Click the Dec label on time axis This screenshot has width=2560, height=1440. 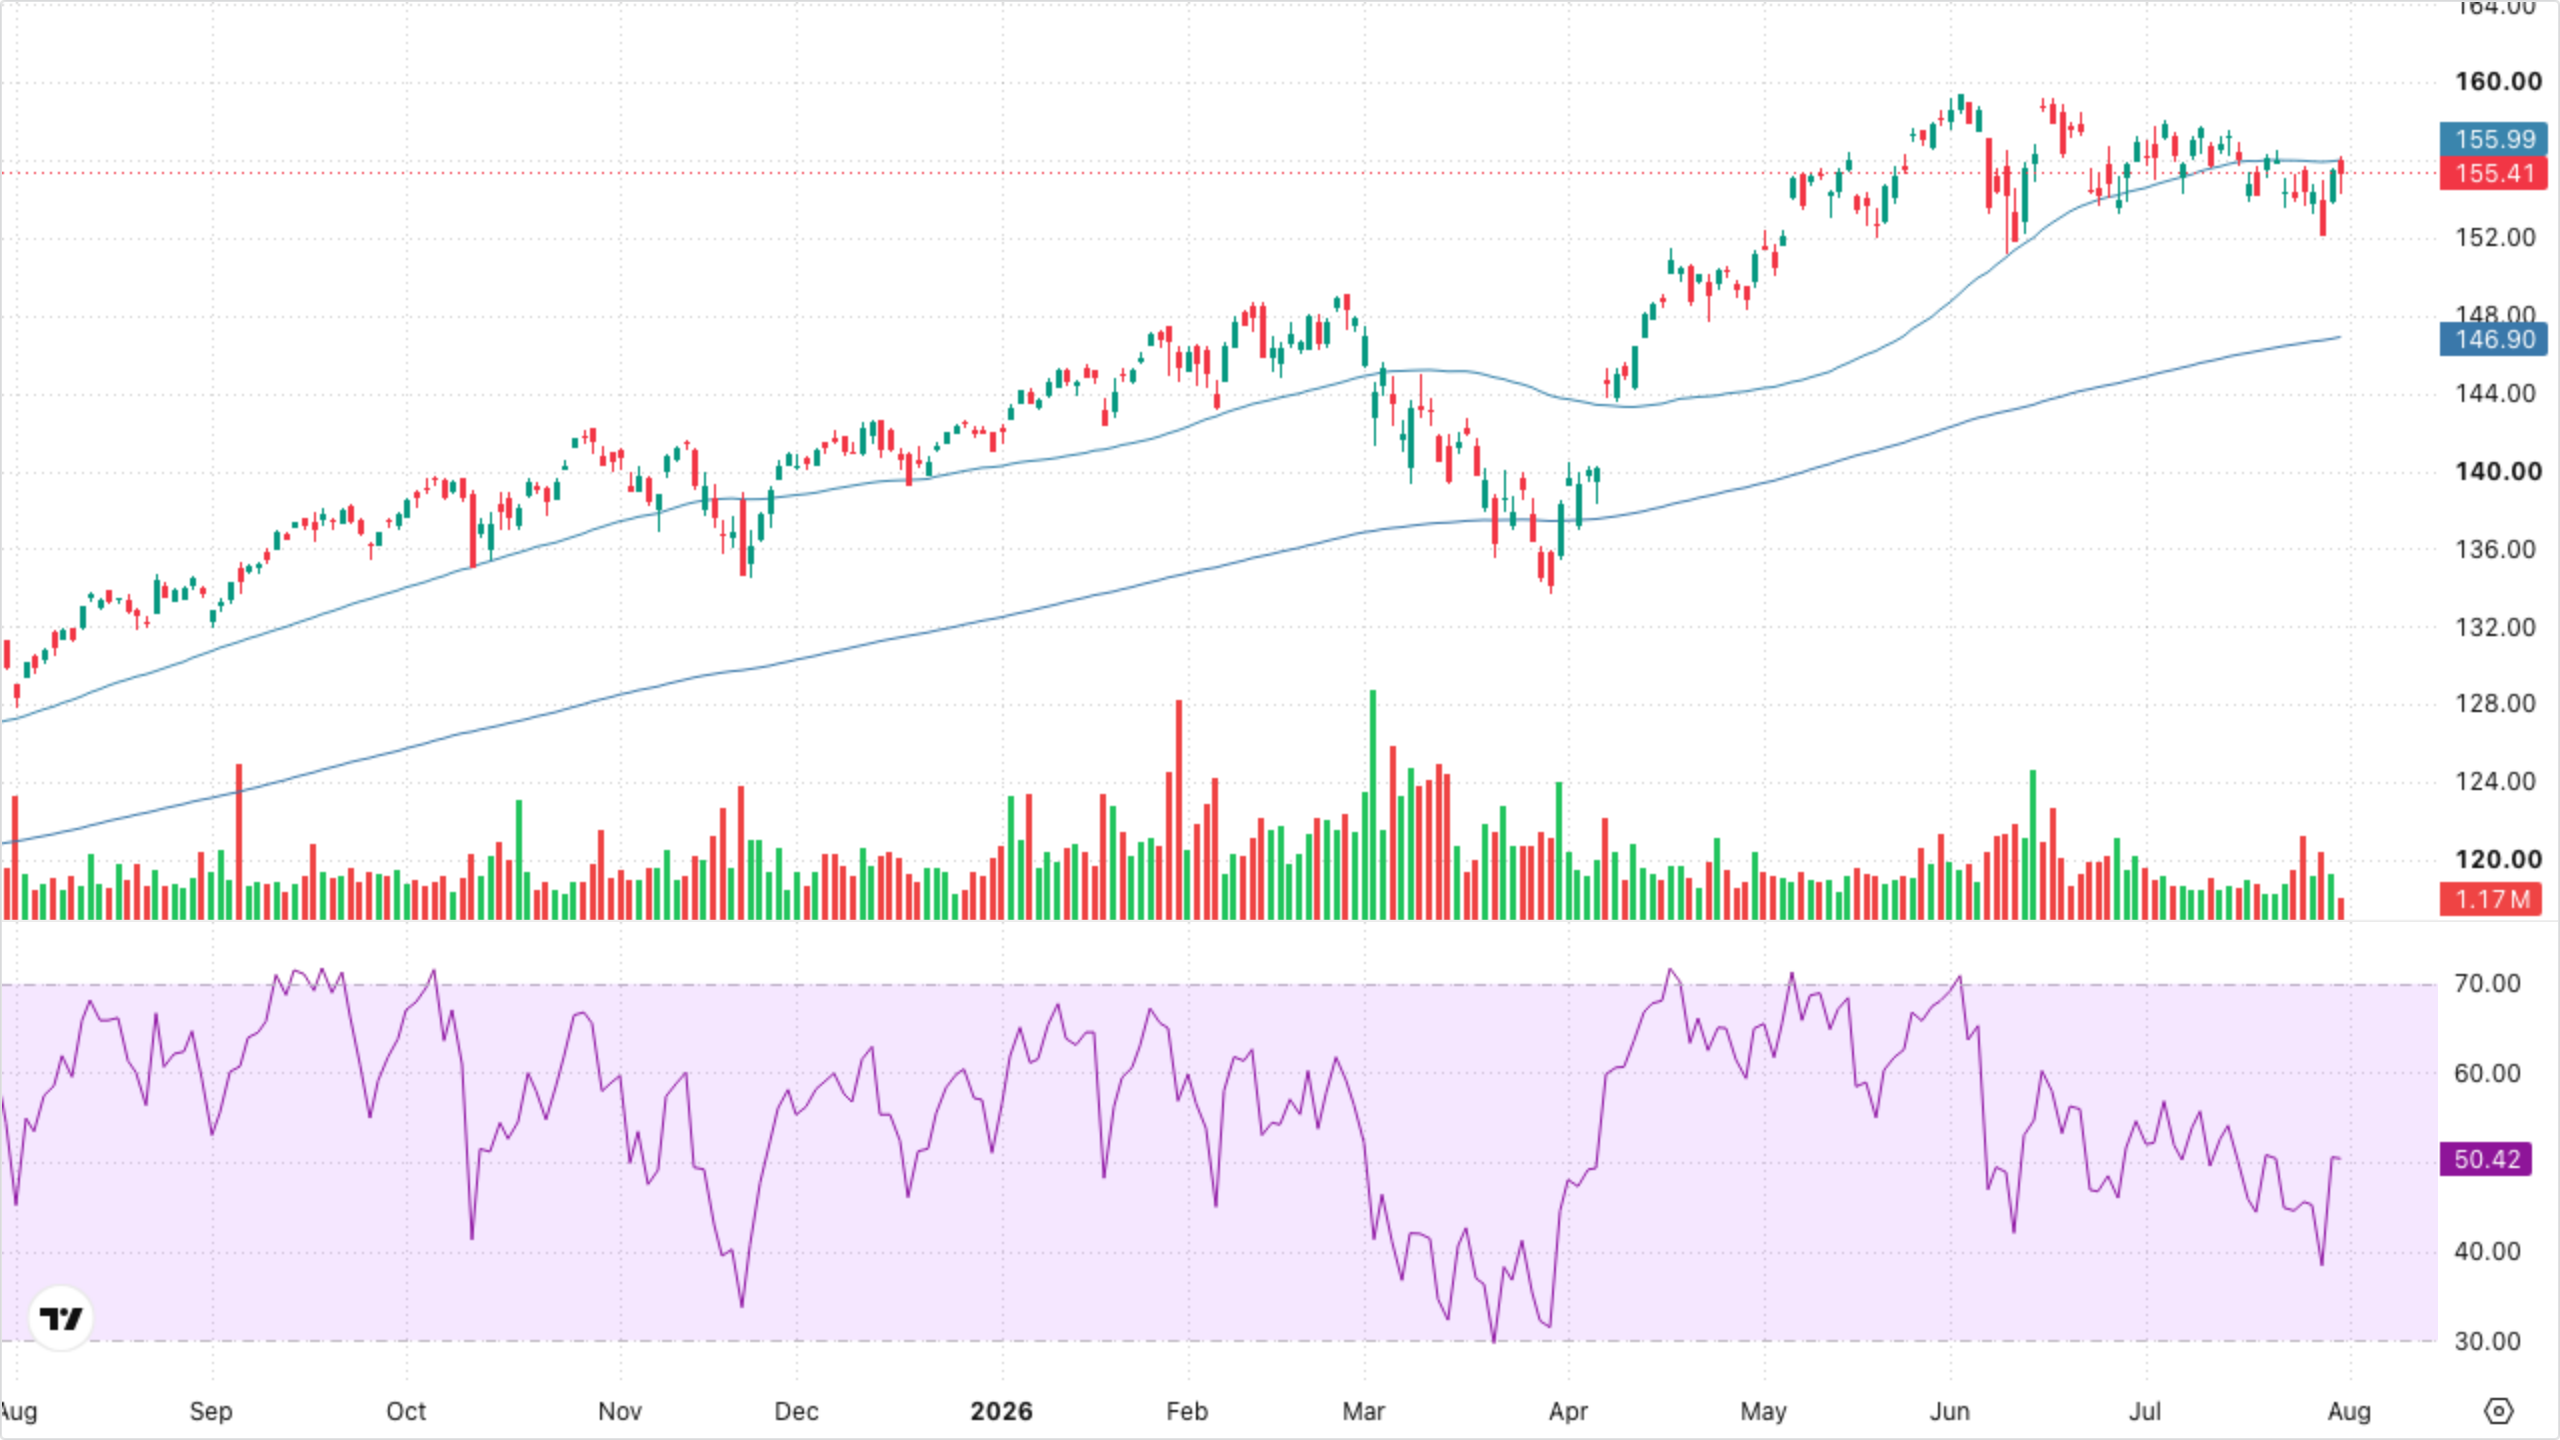pyautogui.click(x=797, y=1411)
